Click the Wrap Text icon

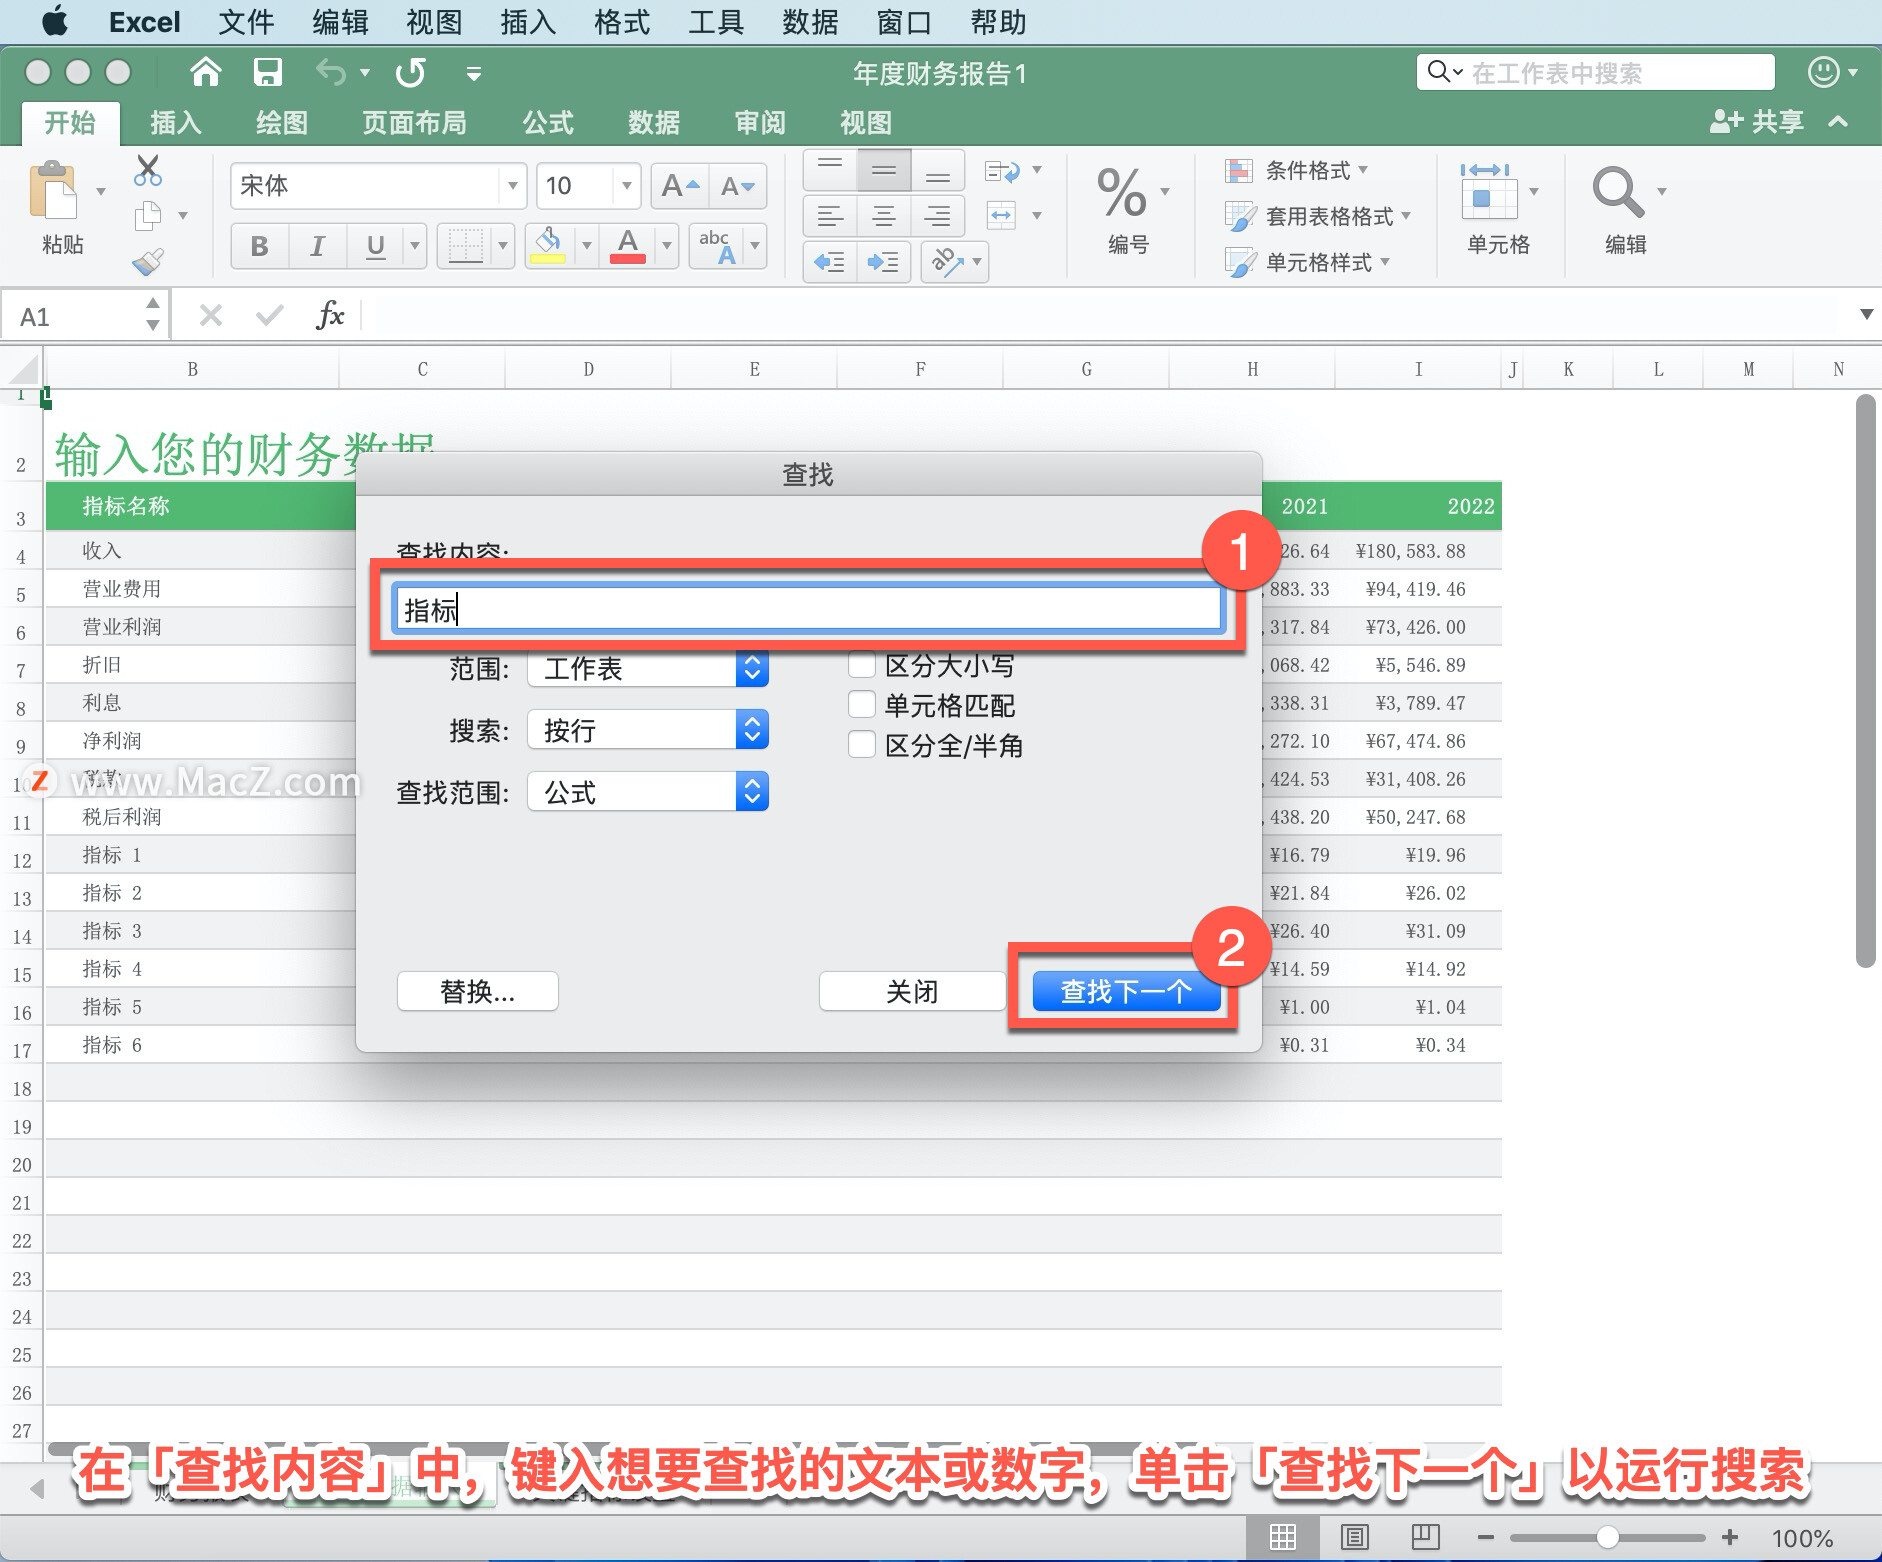[x=1003, y=171]
